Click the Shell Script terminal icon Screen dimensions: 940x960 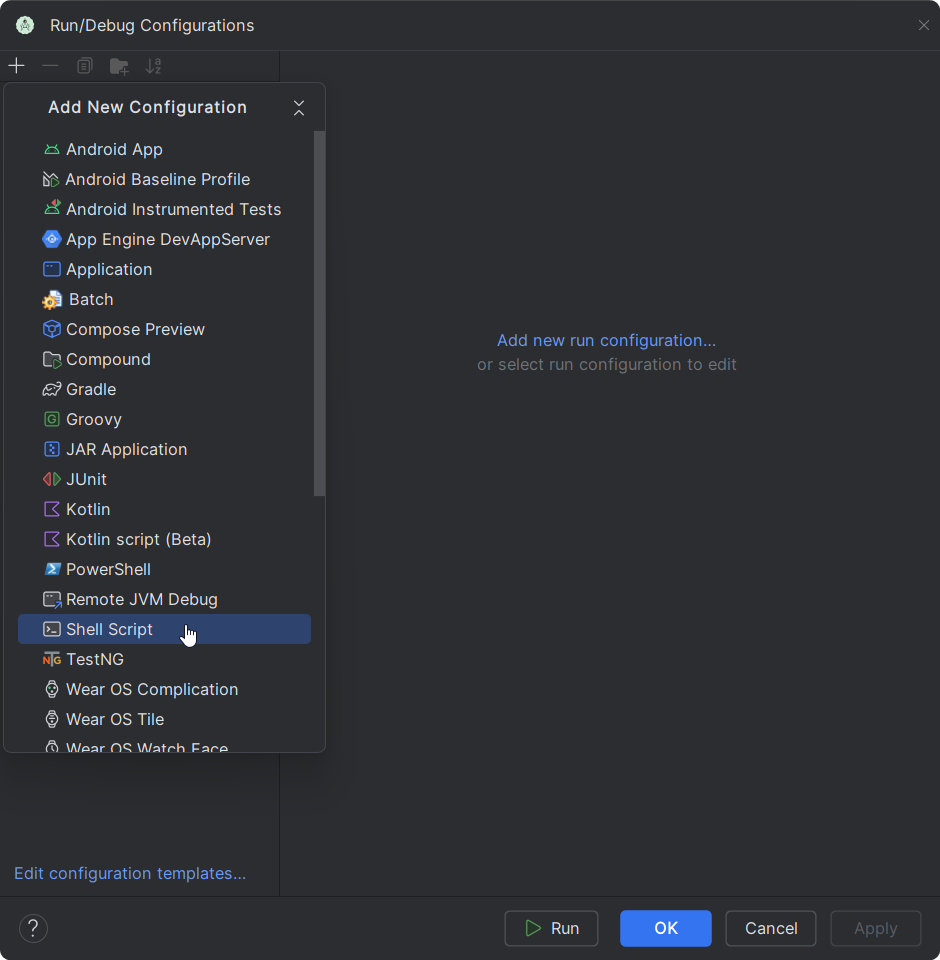52,629
